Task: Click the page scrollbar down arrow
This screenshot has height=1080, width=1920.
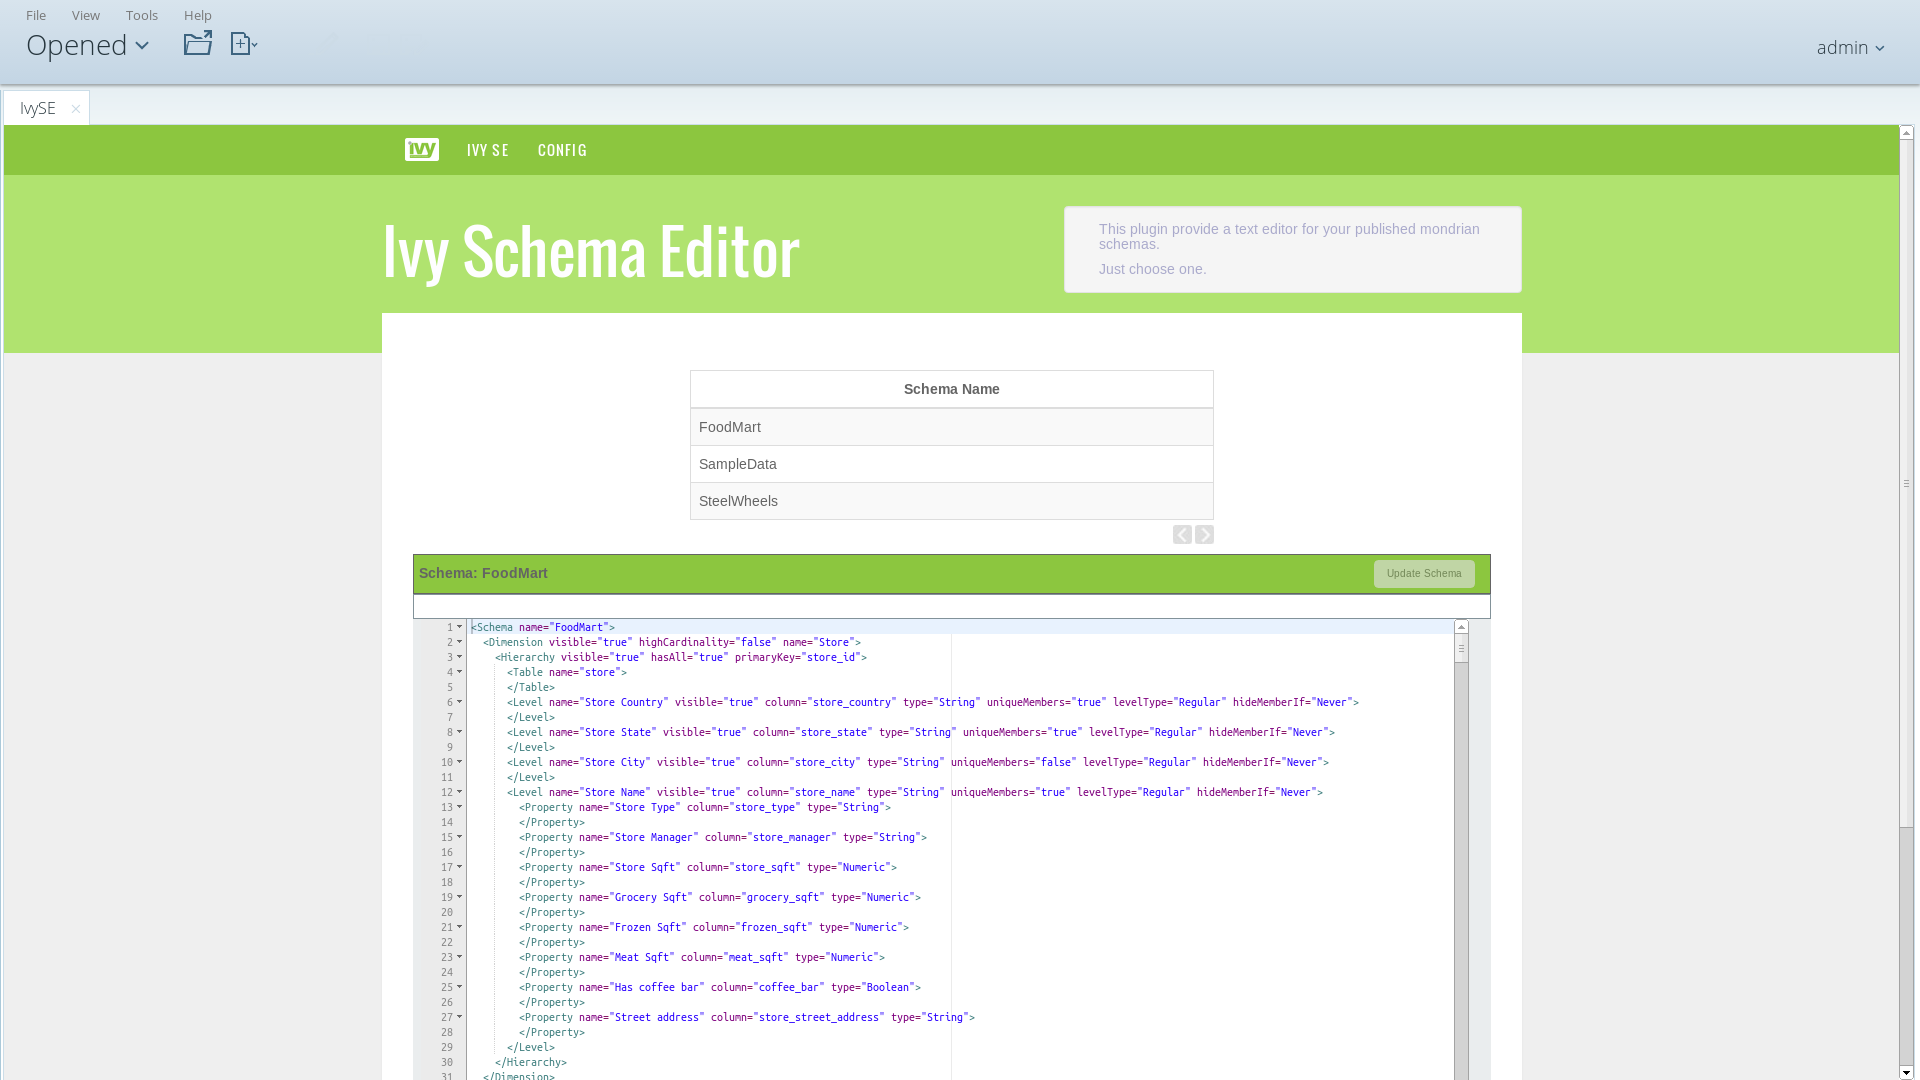Action: (x=1906, y=1073)
